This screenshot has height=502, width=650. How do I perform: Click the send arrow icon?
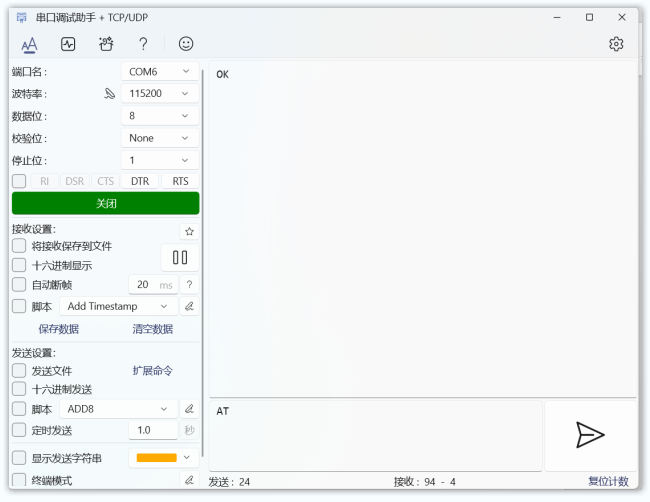[x=590, y=434]
